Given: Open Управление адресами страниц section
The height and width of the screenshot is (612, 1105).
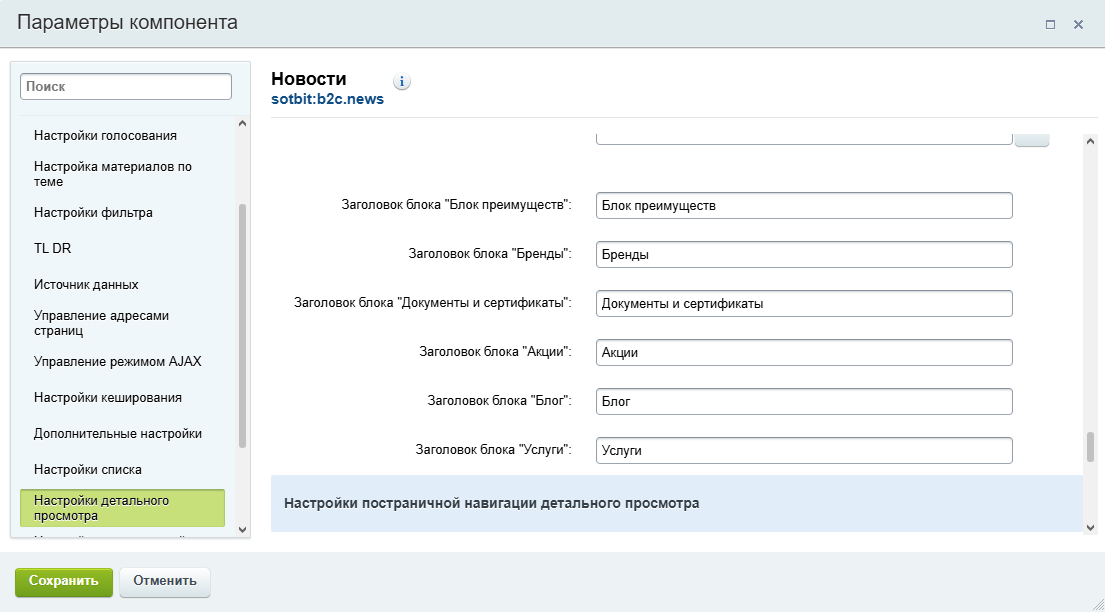Looking at the screenshot, I should click(101, 323).
